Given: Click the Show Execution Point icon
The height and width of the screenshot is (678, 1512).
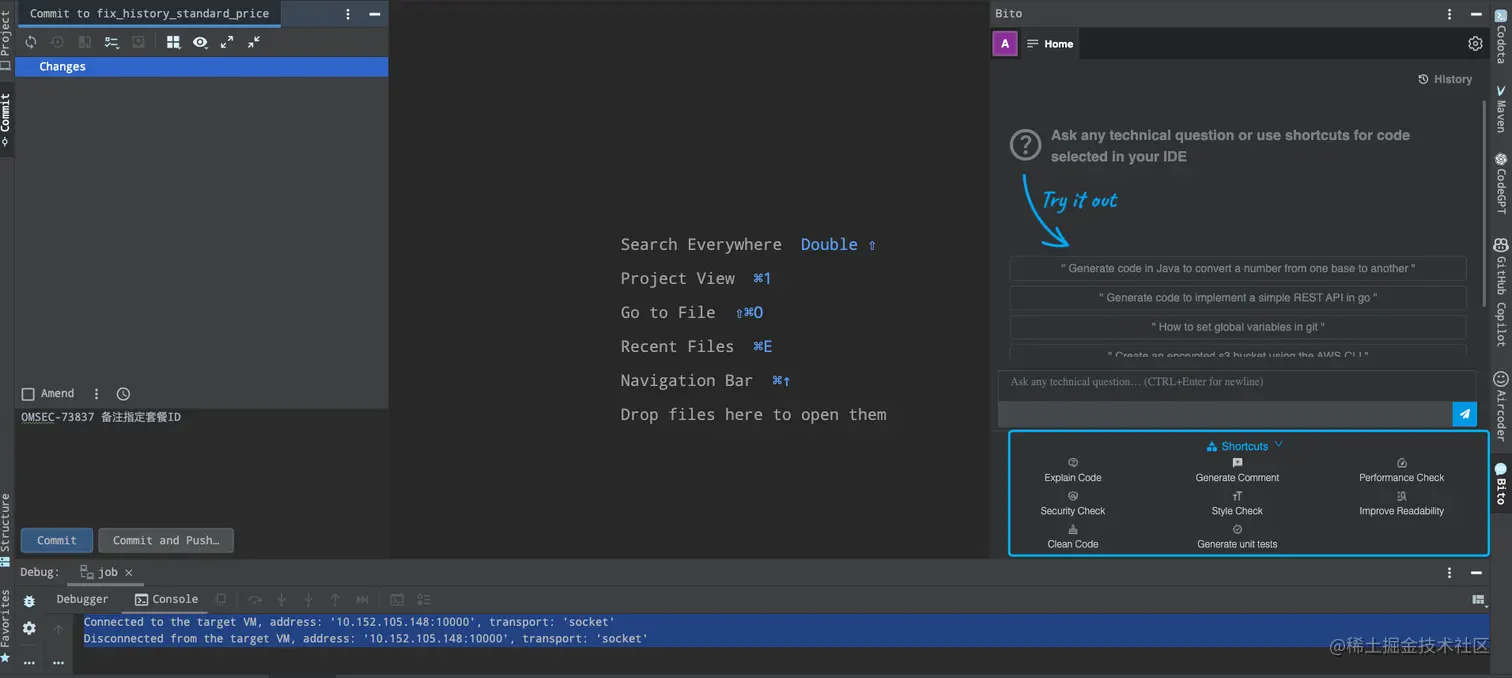Looking at the screenshot, I should [221, 600].
